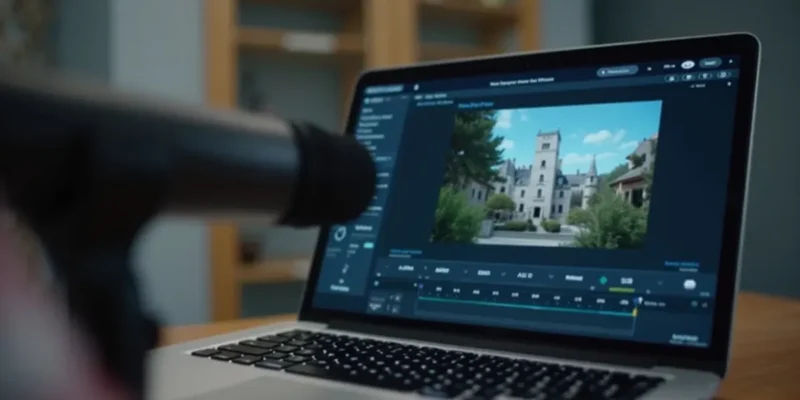Open the blue link below the preview's left corner

tap(406, 252)
